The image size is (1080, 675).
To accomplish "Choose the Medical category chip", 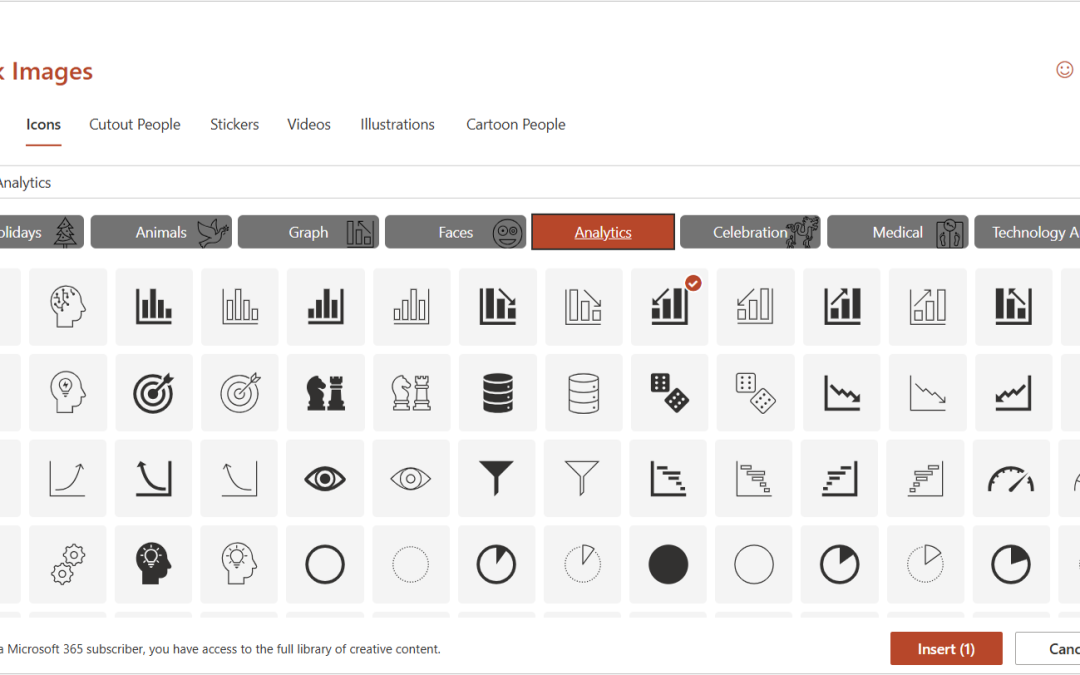I will tap(897, 232).
